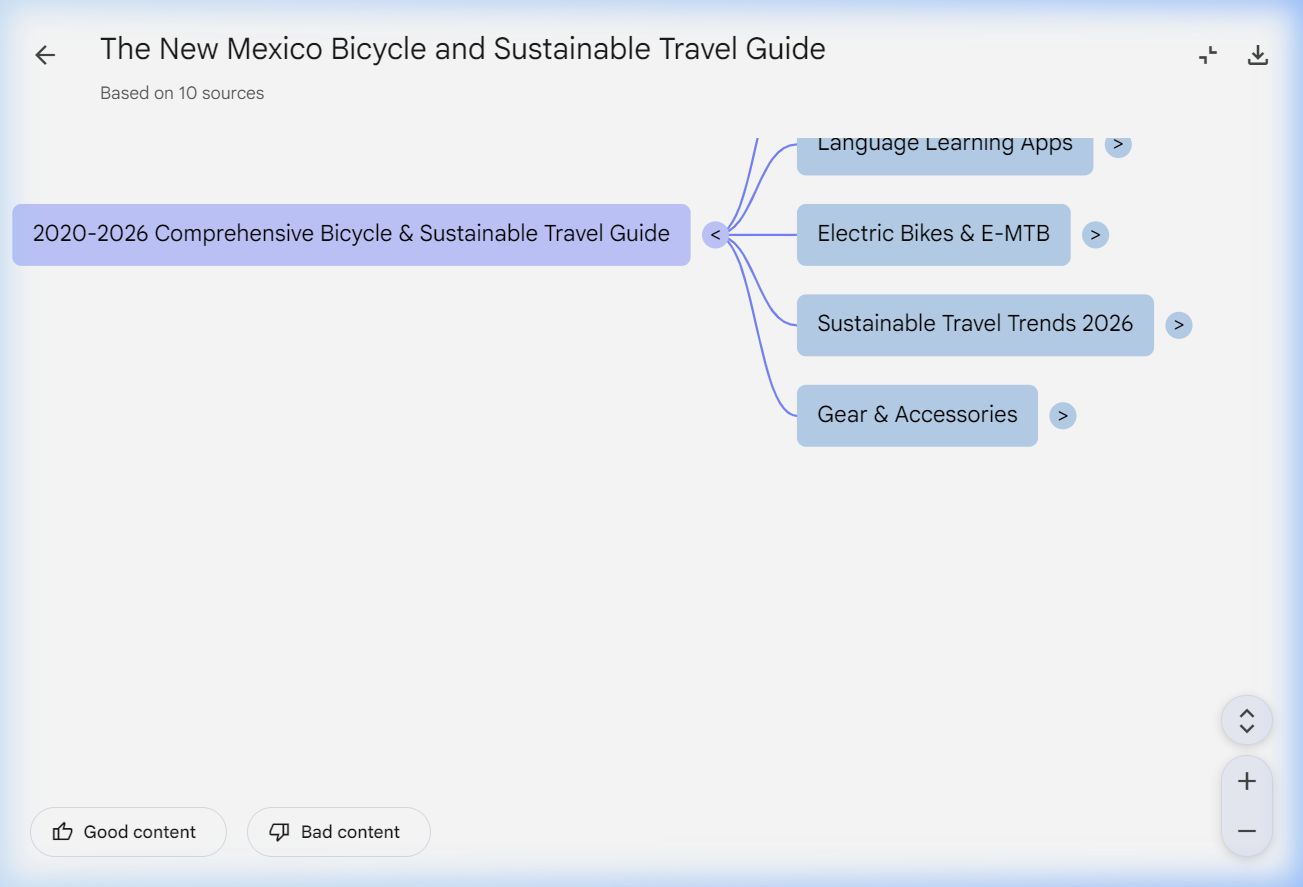The height and width of the screenshot is (887, 1303).
Task: Expand the Language Learning Apps branch arrow
Action: click(1118, 145)
